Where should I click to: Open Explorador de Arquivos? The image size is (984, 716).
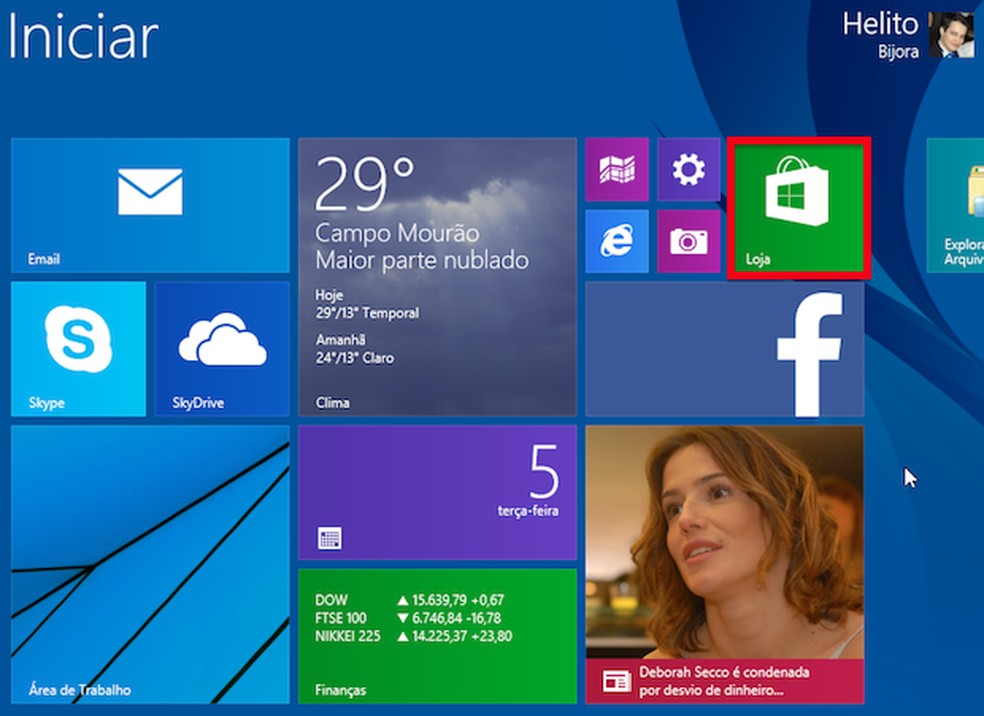958,205
